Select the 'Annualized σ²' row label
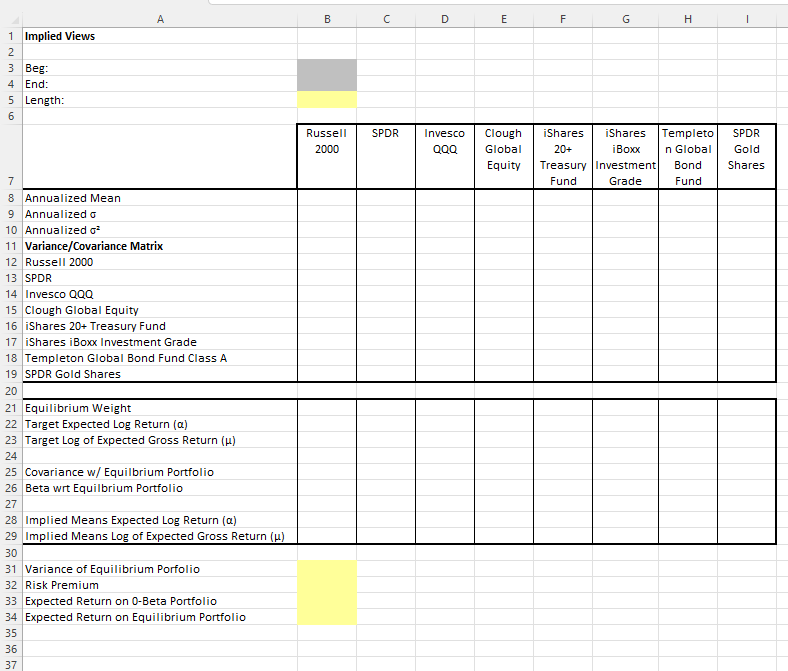The height and width of the screenshot is (671, 788). 160,230
